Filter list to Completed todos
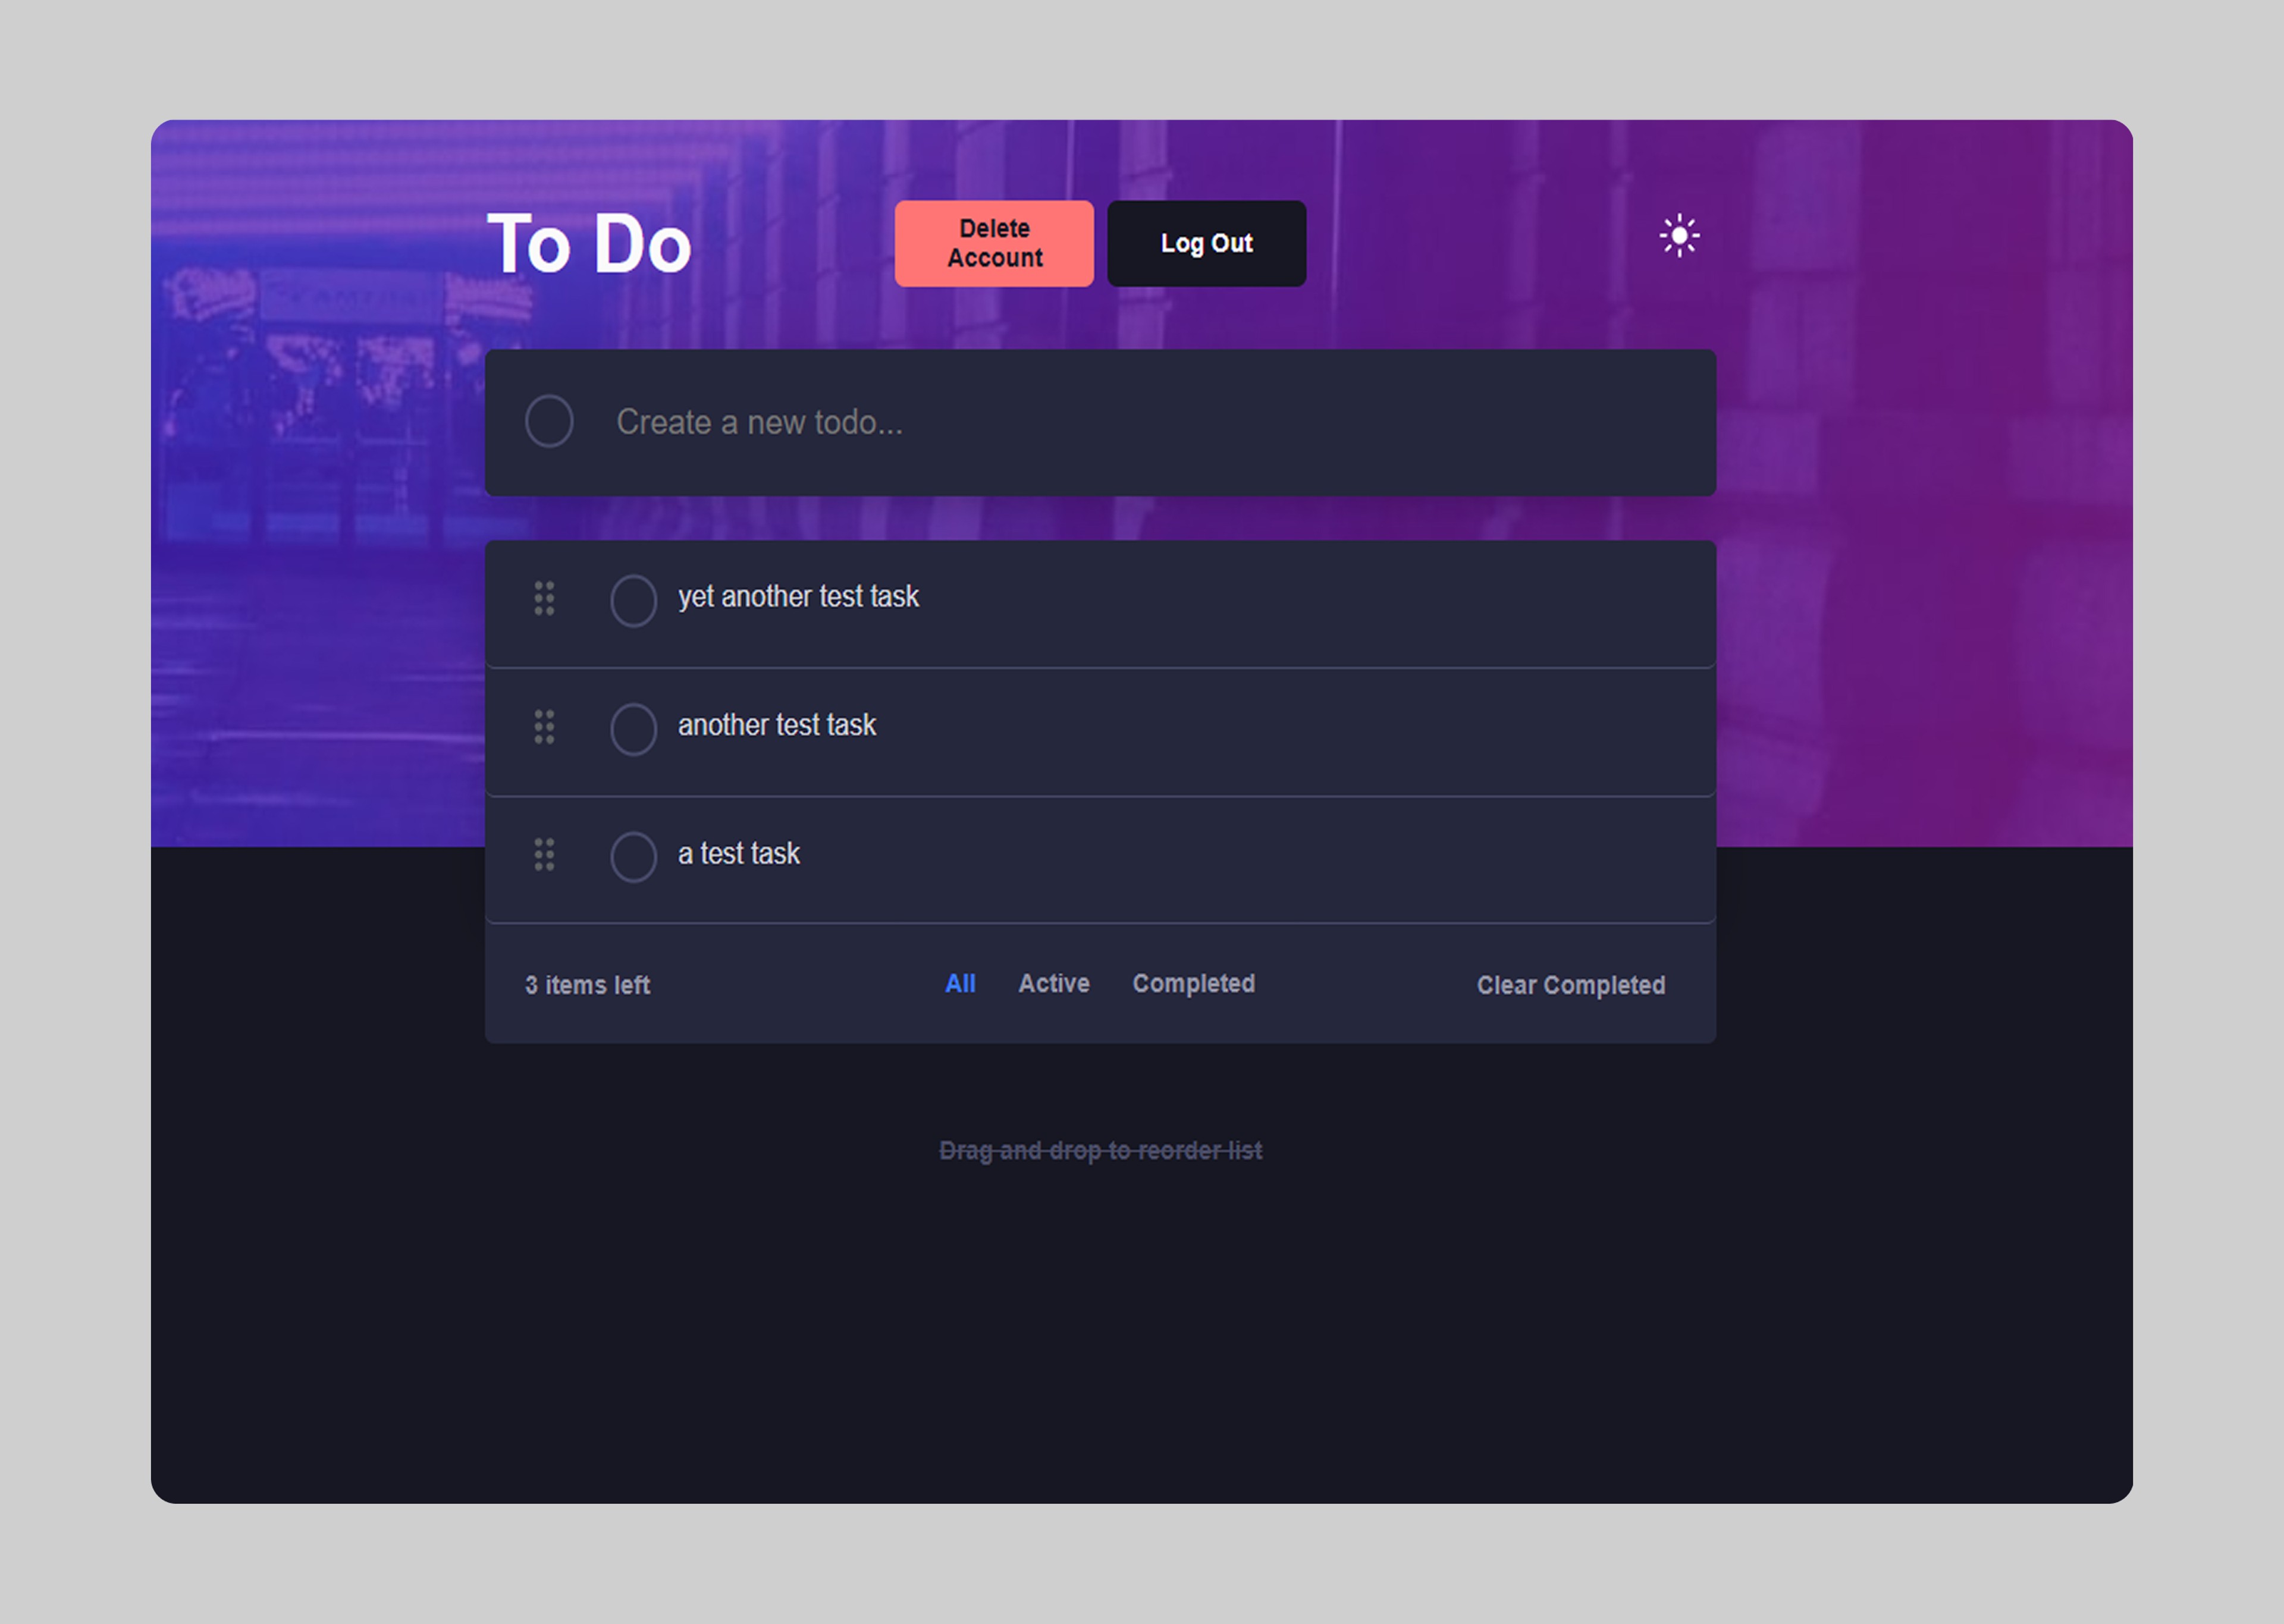2284x1624 pixels. (x=1193, y=984)
